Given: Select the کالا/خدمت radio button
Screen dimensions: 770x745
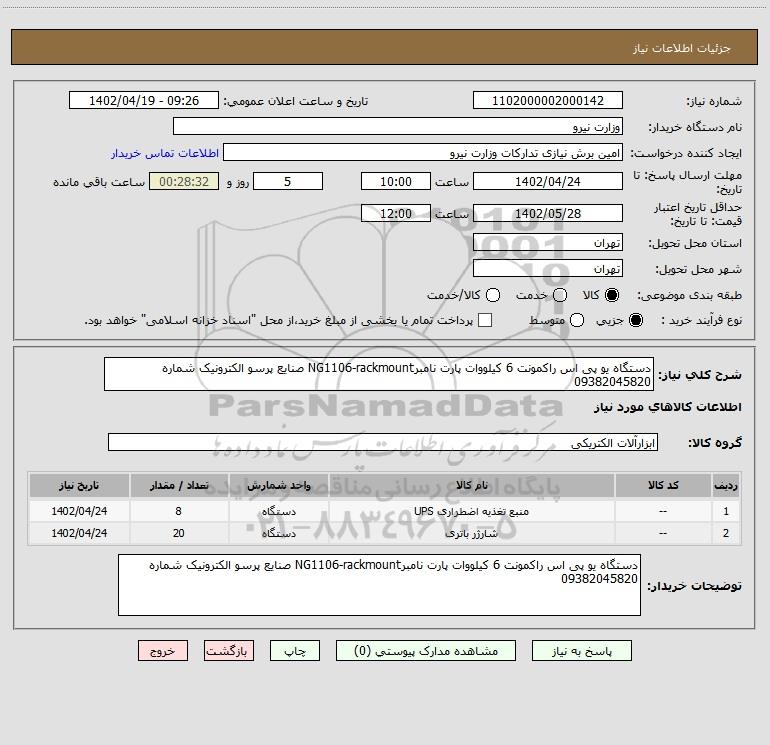Looking at the screenshot, I should click(493, 295).
